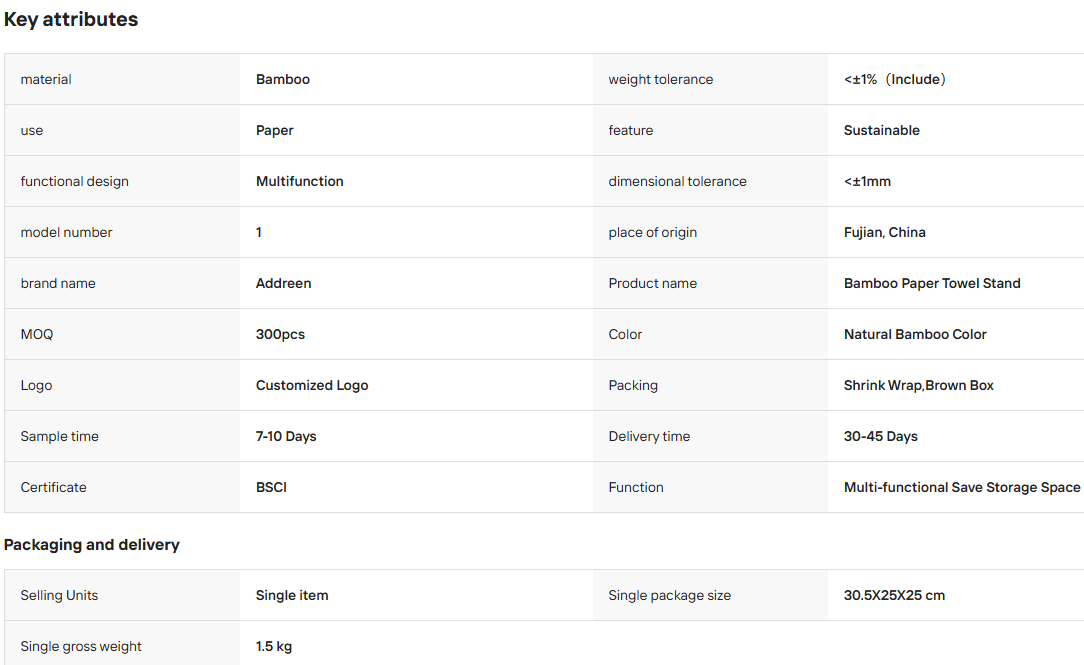This screenshot has width=1084, height=665.
Task: Select the 300pcs MOQ value
Action: click(x=280, y=335)
